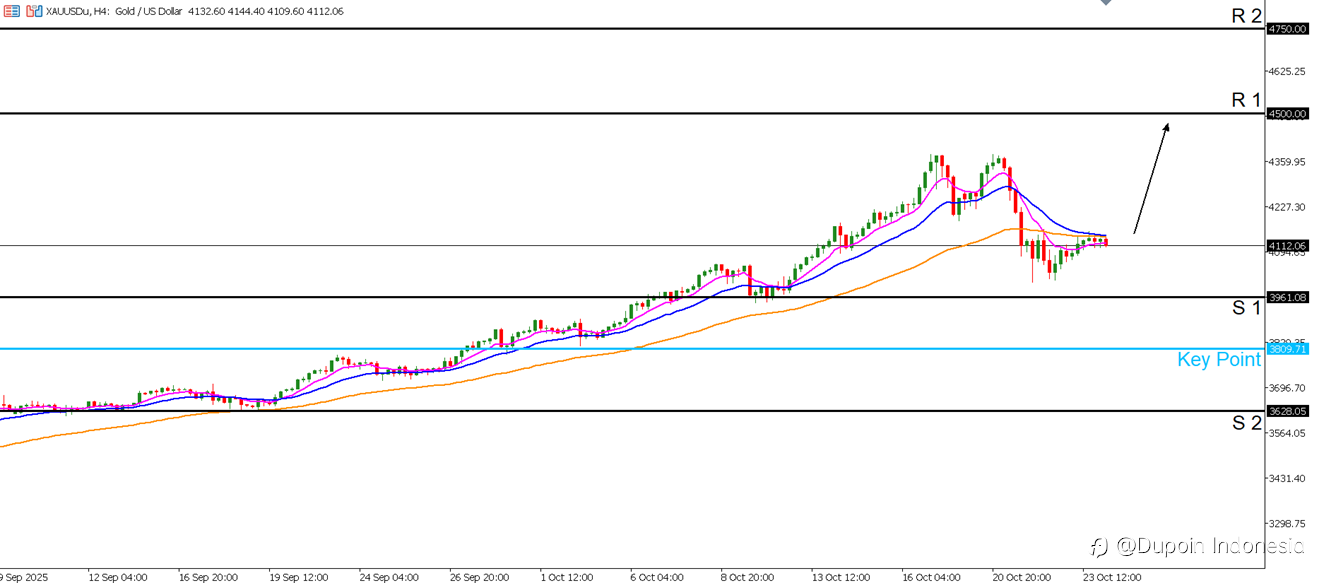This screenshot has height=583, width=1319.
Task: Click the 12 Sep 04:00 time label
Action: [118, 577]
